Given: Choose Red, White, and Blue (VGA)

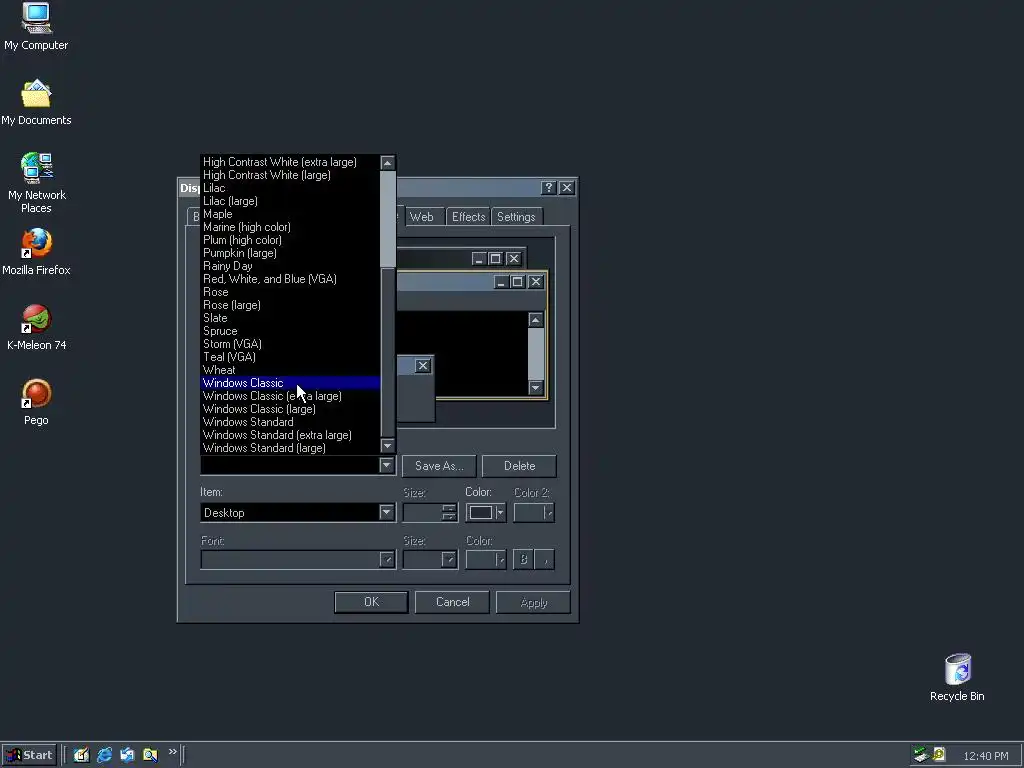Looking at the screenshot, I should click(x=290, y=279).
